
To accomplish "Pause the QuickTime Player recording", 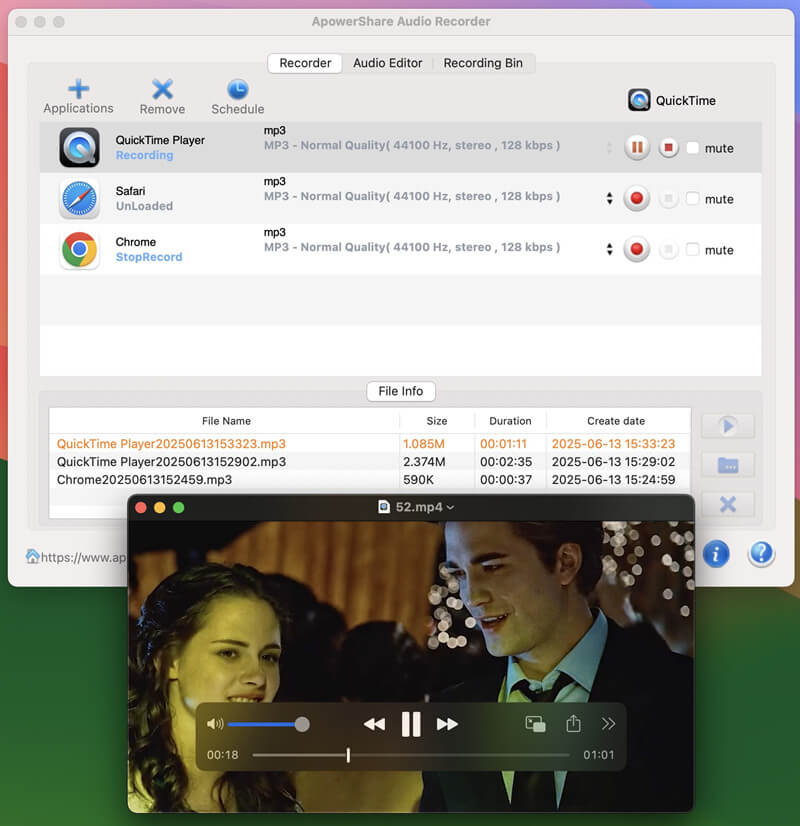I will [x=636, y=148].
